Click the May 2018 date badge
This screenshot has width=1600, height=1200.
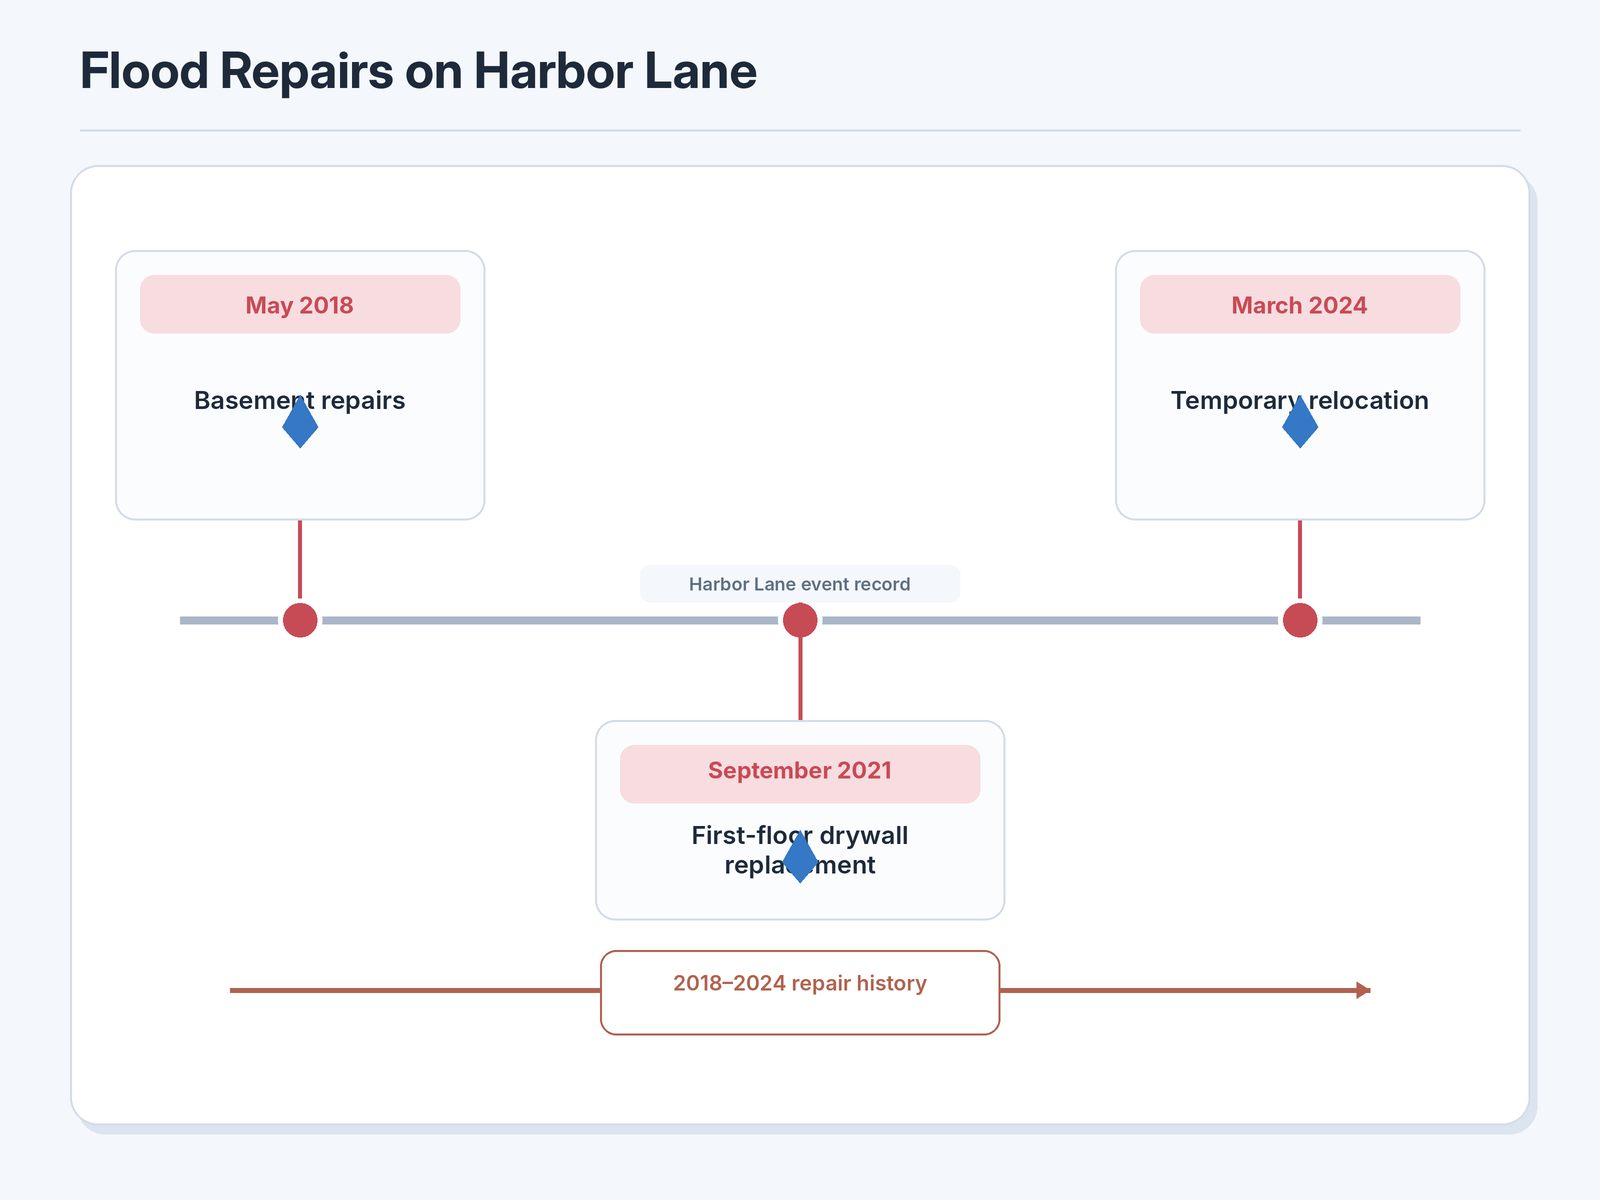pyautogui.click(x=300, y=305)
